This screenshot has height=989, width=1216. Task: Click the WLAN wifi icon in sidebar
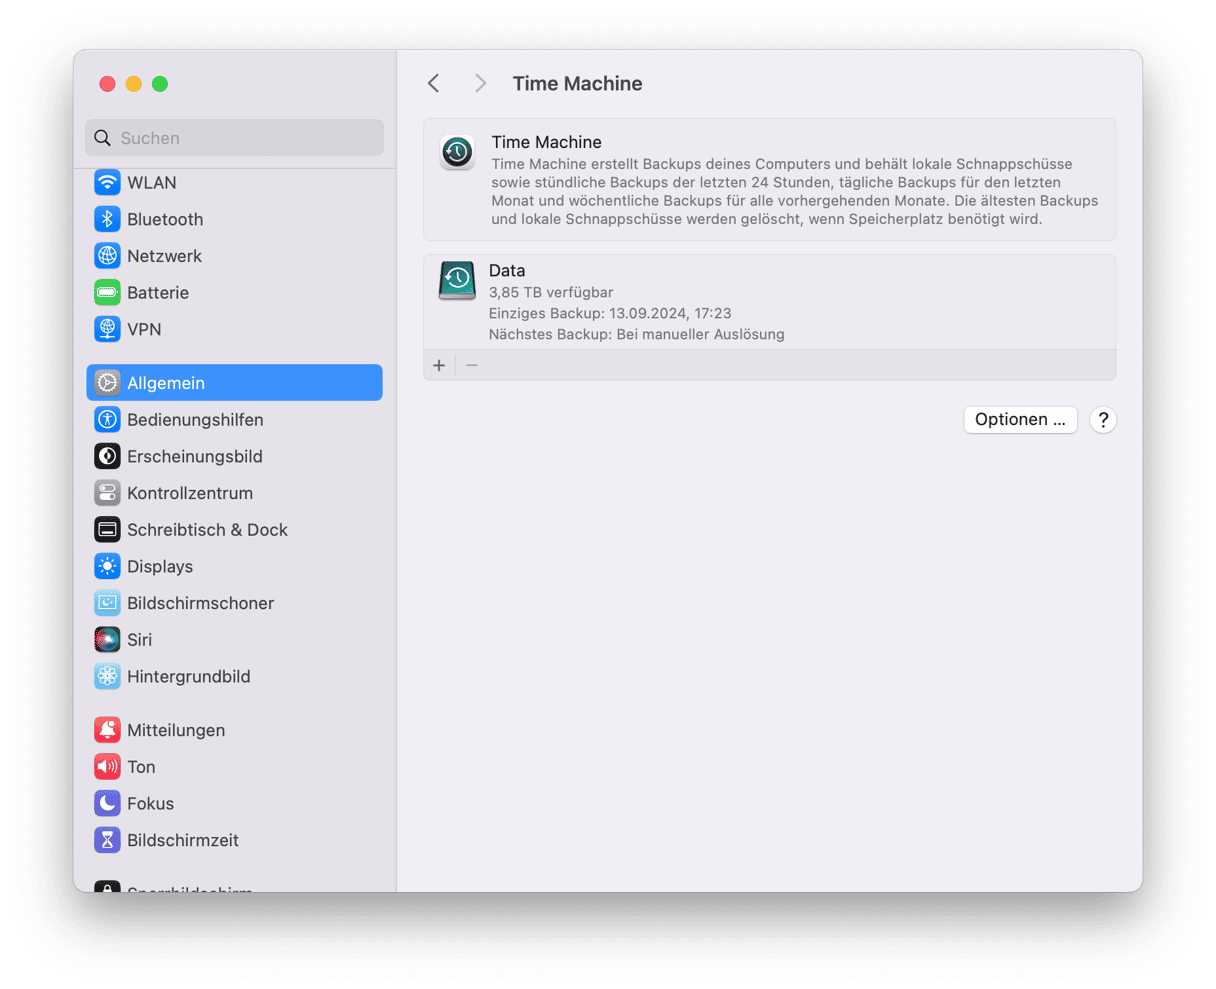(107, 183)
